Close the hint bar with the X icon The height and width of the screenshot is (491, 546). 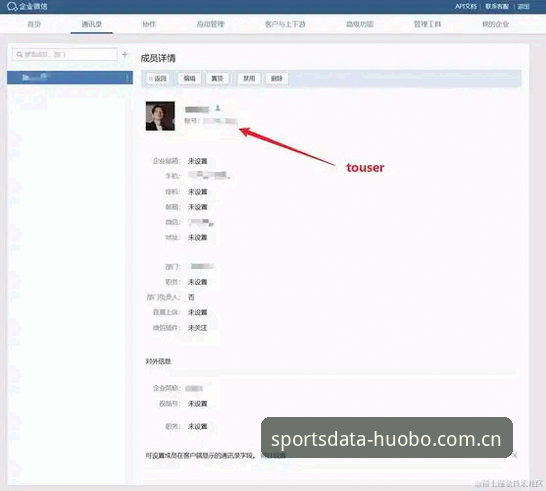click(x=515, y=455)
